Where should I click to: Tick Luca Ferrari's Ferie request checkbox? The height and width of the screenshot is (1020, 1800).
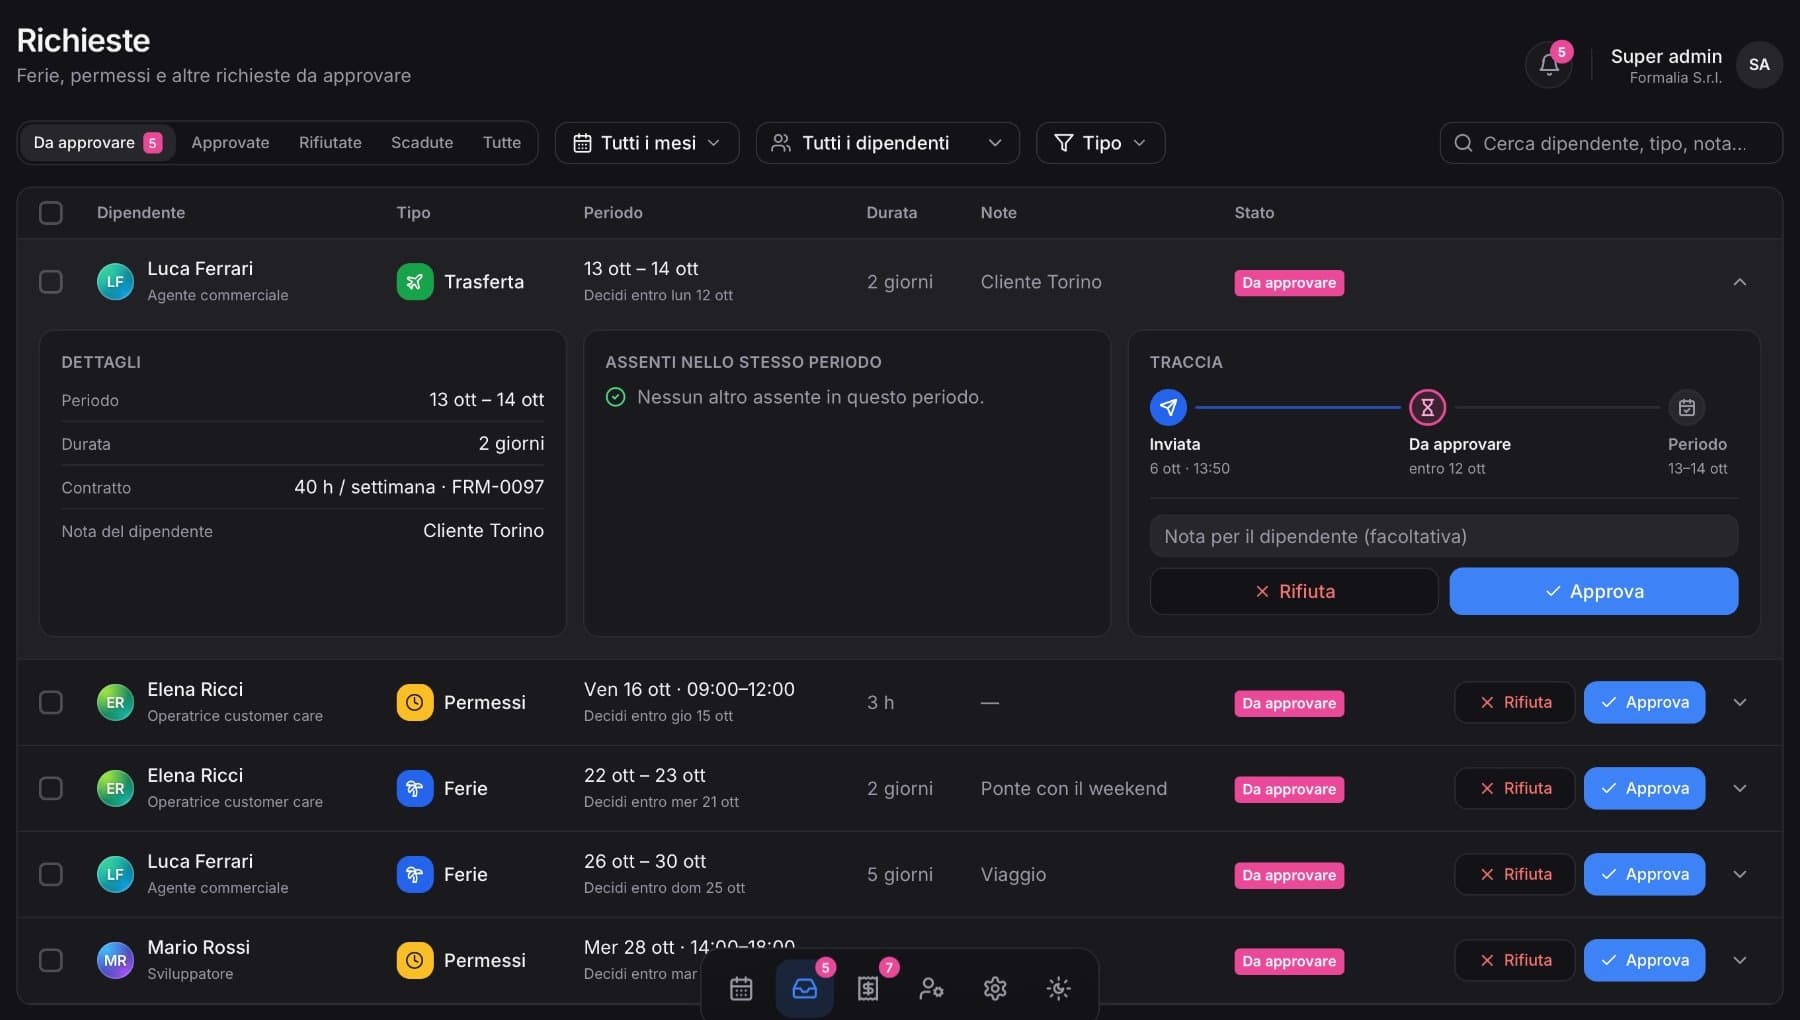tap(51, 874)
